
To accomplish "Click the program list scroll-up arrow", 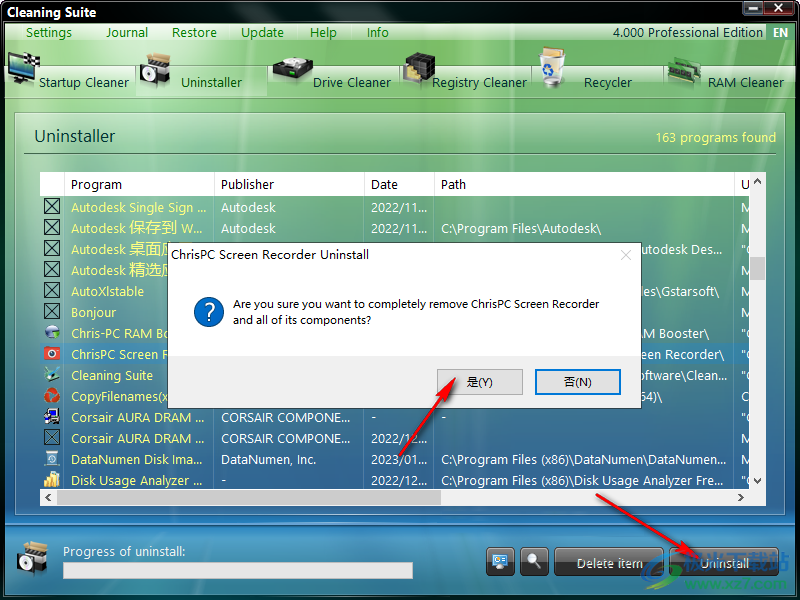I will (758, 182).
